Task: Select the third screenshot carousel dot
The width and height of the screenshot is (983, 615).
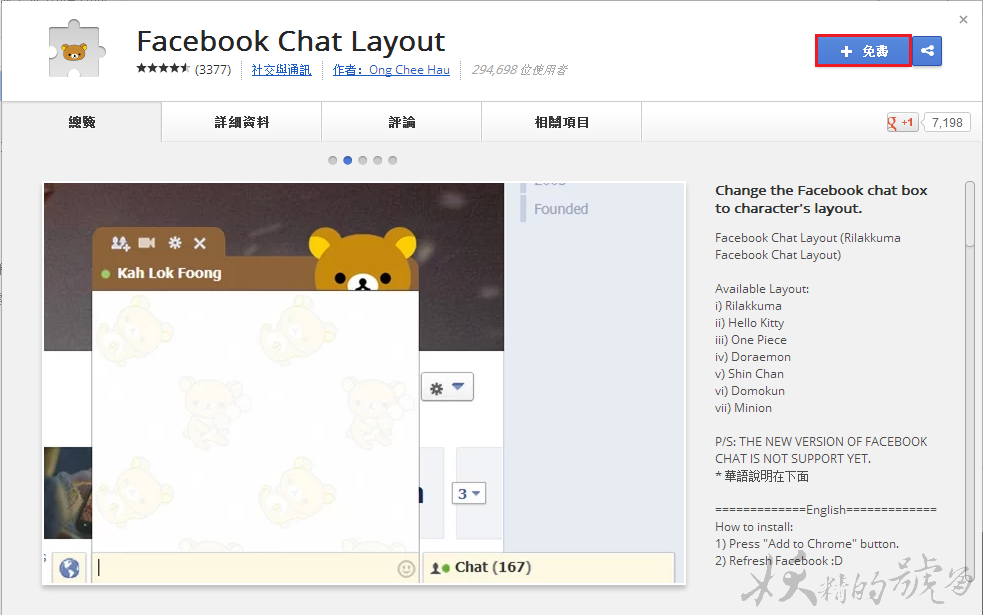Action: click(363, 160)
